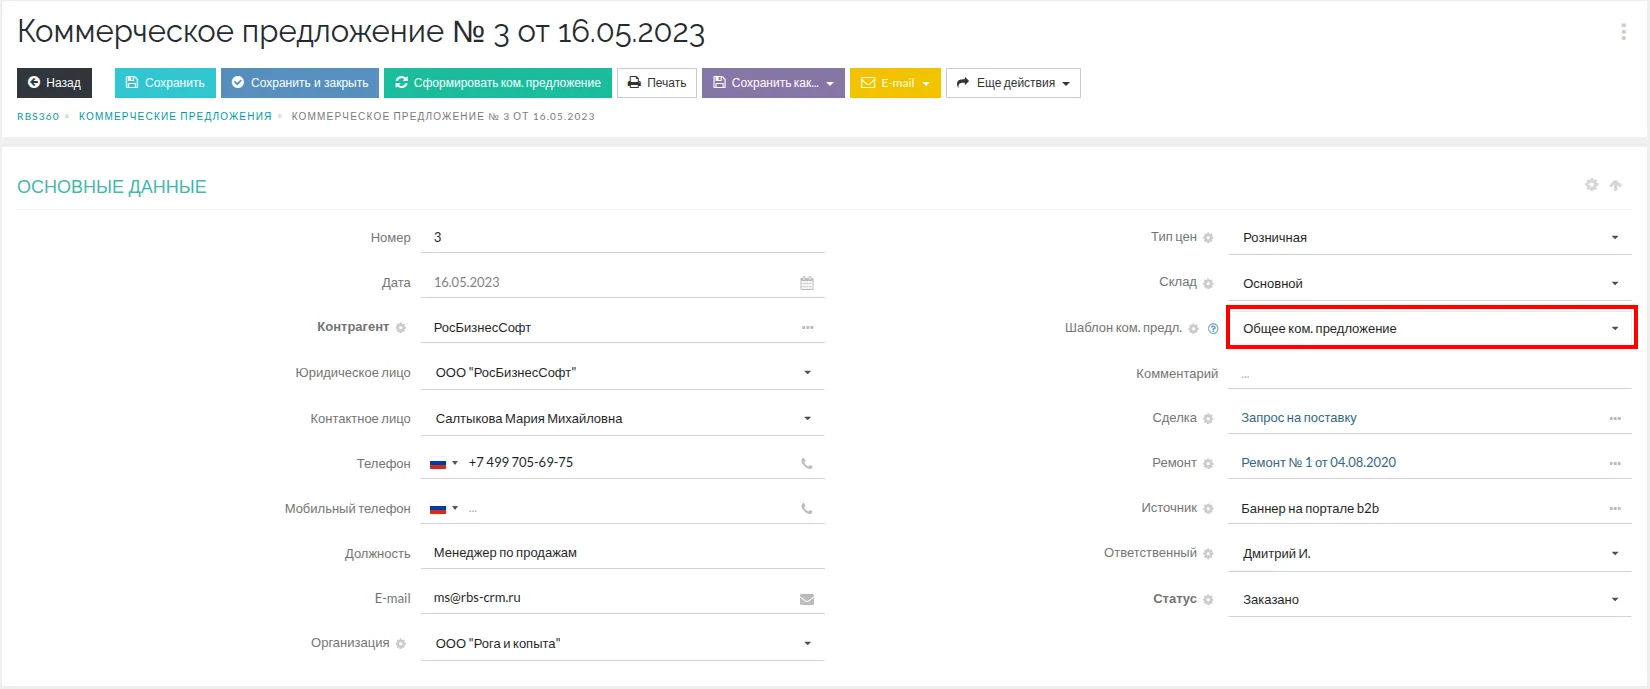Screen dimensions: 1650x689
Task: Click the Сформировать ком. предложение button
Action: 498,83
